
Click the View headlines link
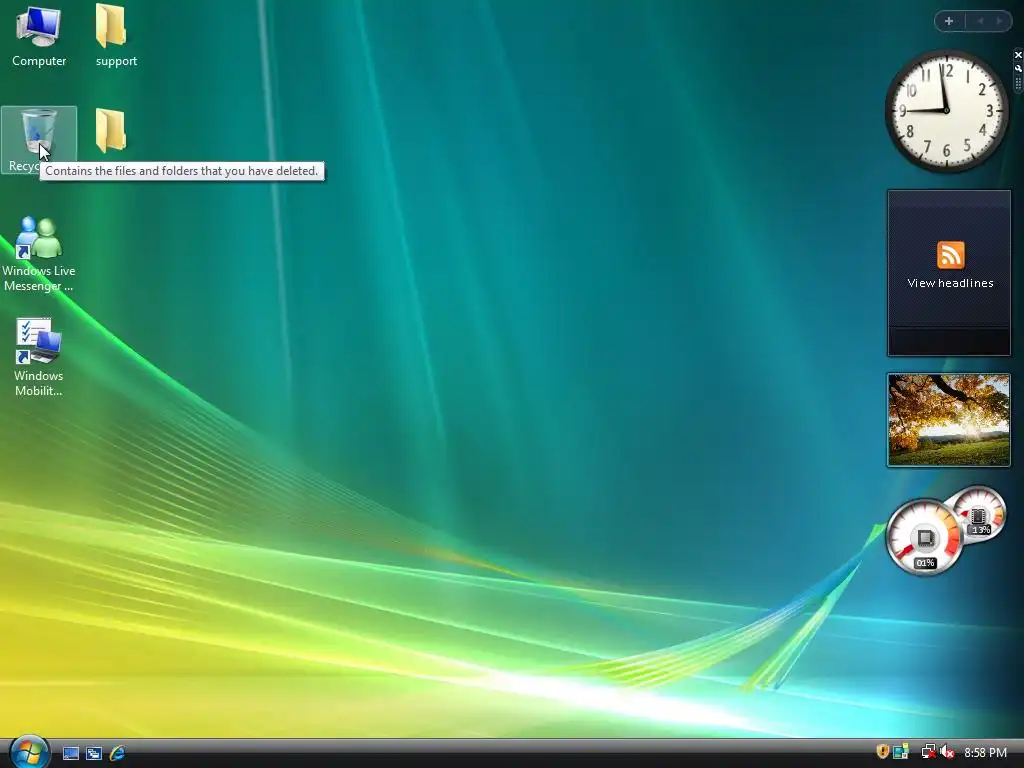[950, 283]
